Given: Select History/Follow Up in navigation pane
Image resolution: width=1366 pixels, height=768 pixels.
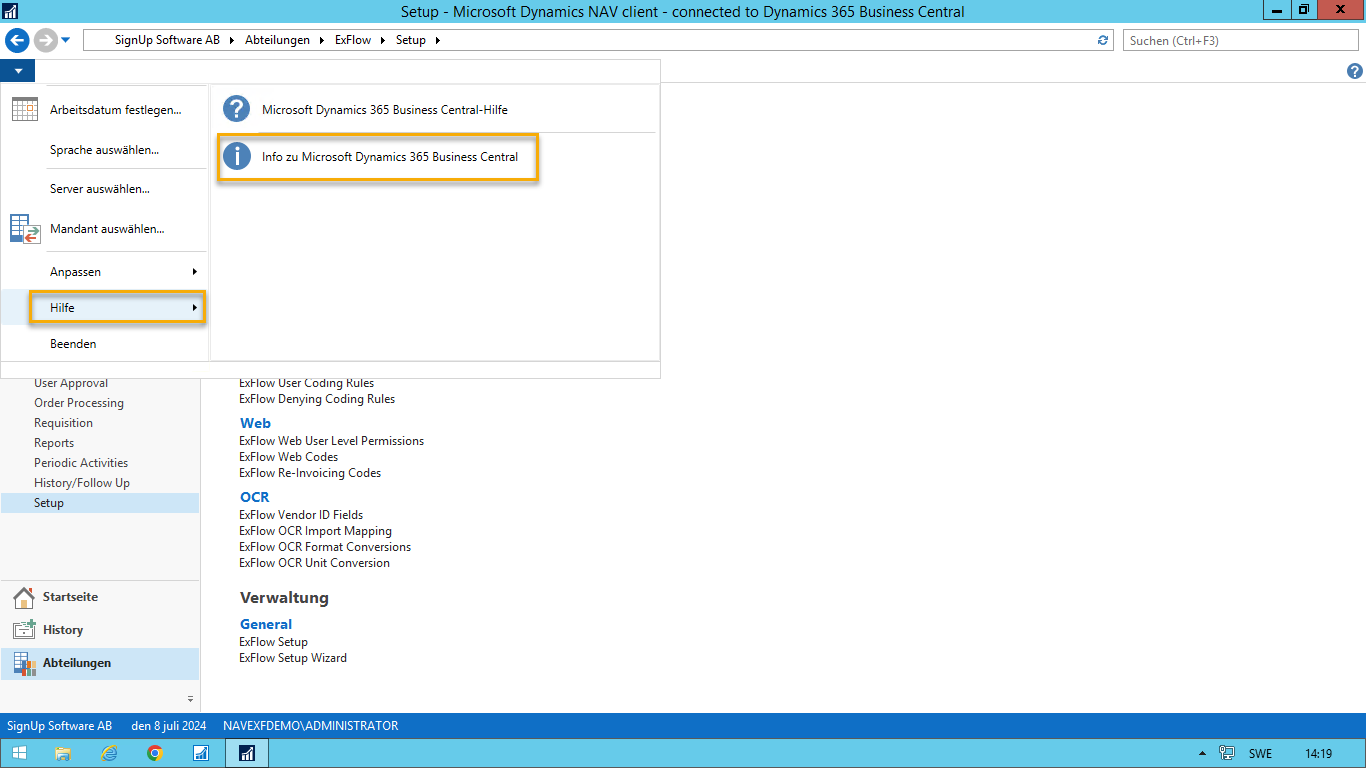Looking at the screenshot, I should (82, 483).
